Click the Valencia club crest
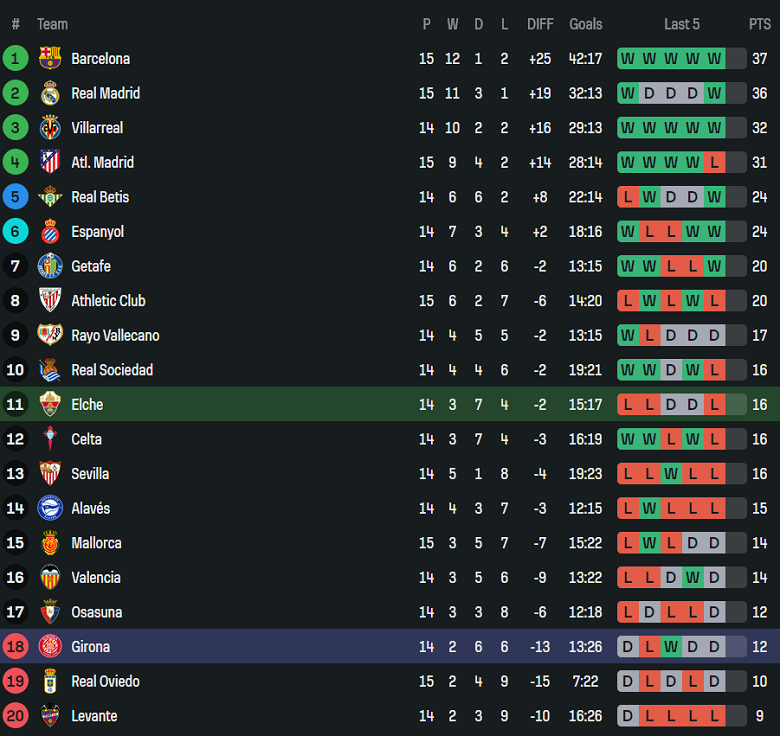Viewport: 780px width, 736px height. point(50,578)
